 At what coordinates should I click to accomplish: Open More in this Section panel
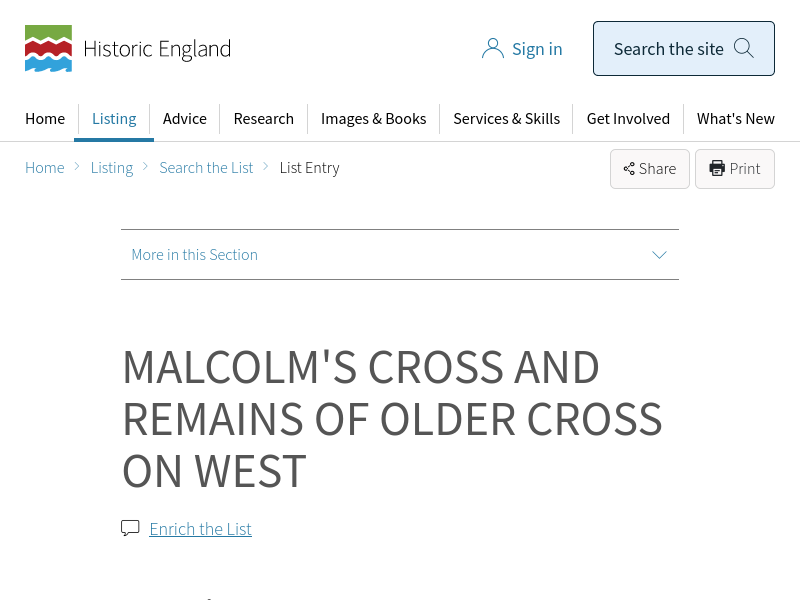click(195, 255)
